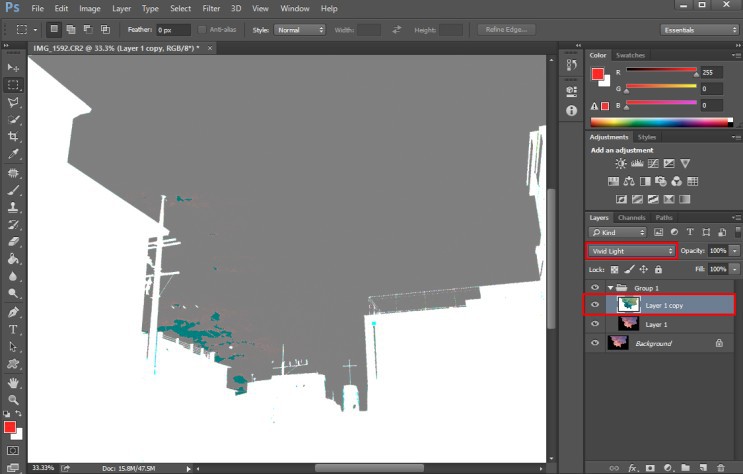
Task: Open the Essentials workspace dropdown
Action: [700, 30]
